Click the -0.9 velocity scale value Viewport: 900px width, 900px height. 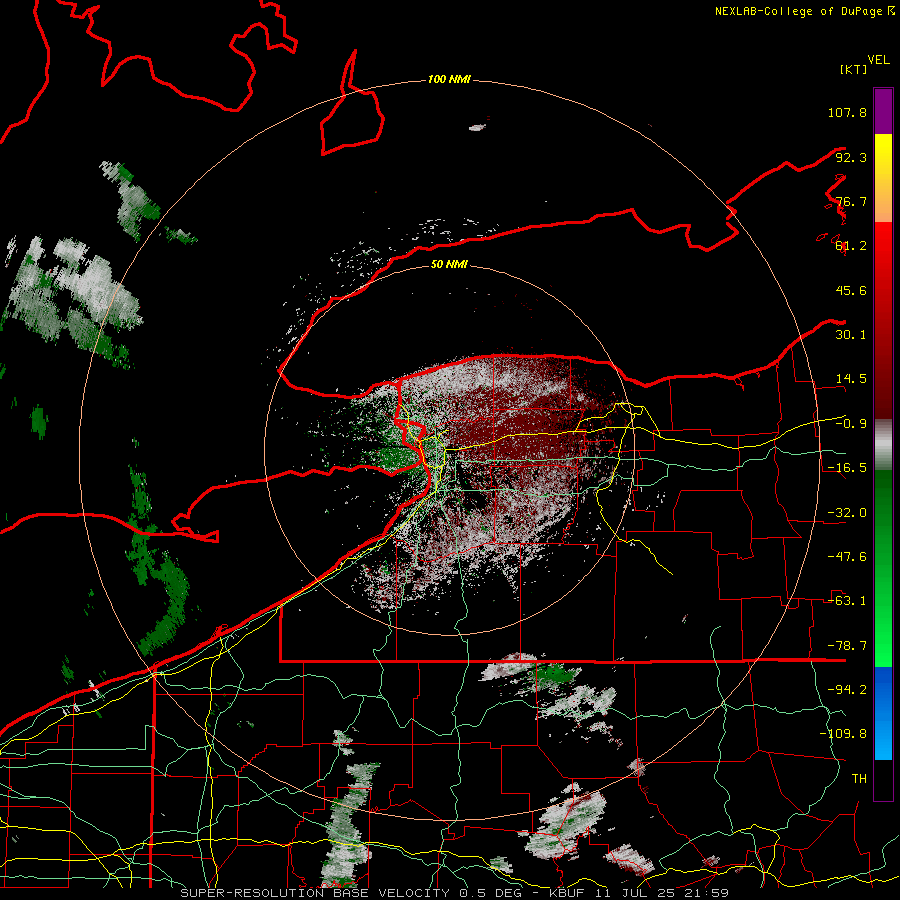(851, 424)
